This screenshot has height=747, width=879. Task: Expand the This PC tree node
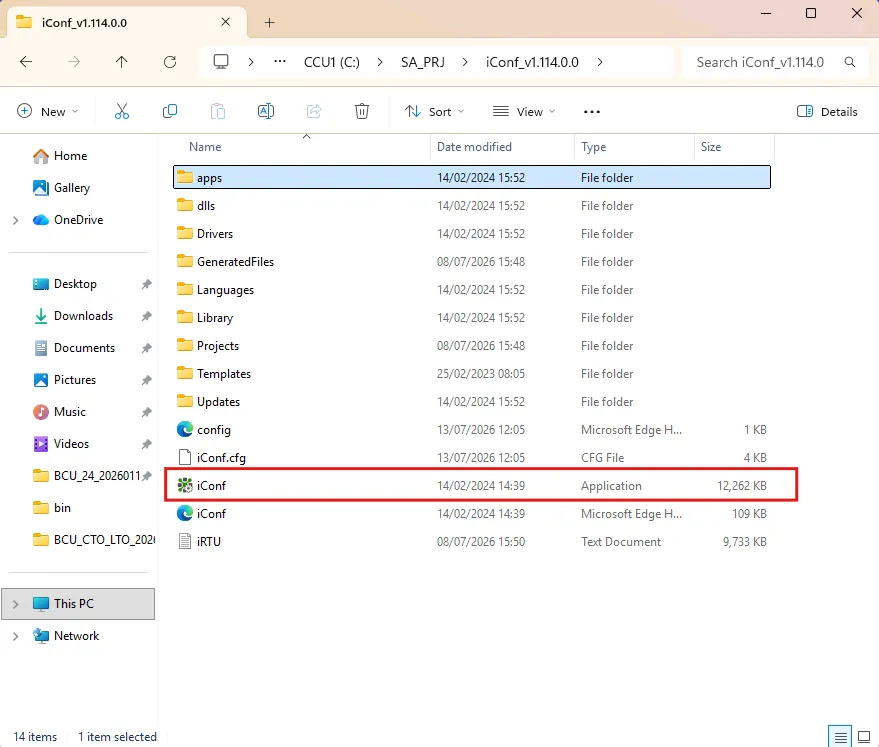tap(16, 604)
